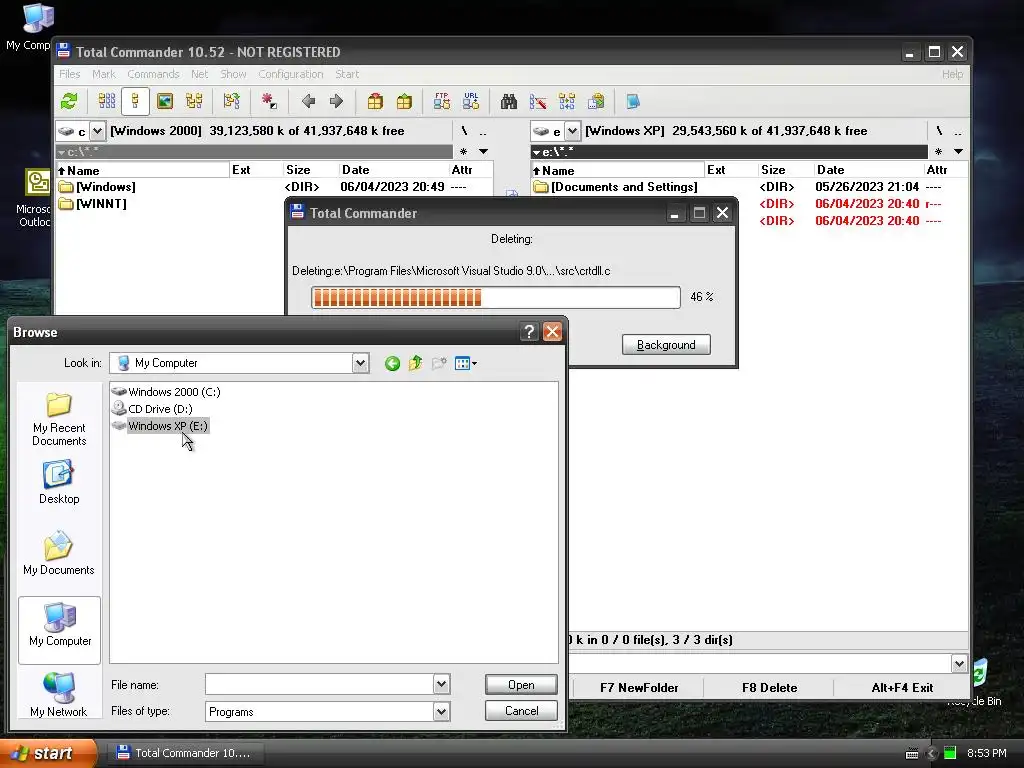1024x768 pixels.
Task: Open the Start menu in Total Commander
Action: coord(347,74)
